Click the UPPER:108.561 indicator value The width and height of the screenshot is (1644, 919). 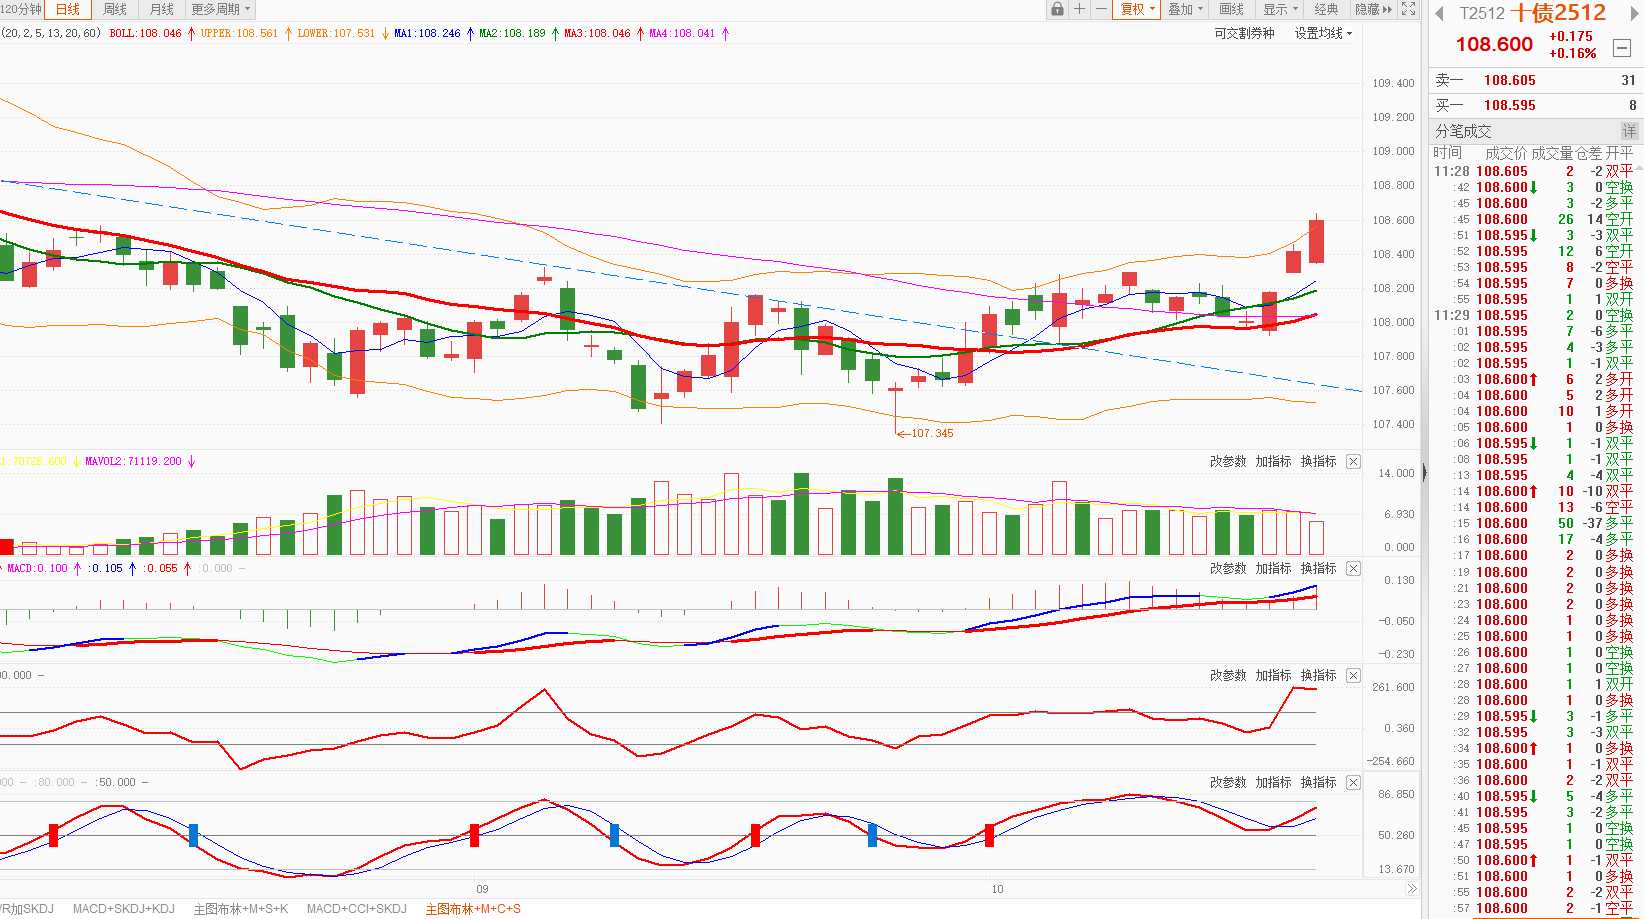240,33
